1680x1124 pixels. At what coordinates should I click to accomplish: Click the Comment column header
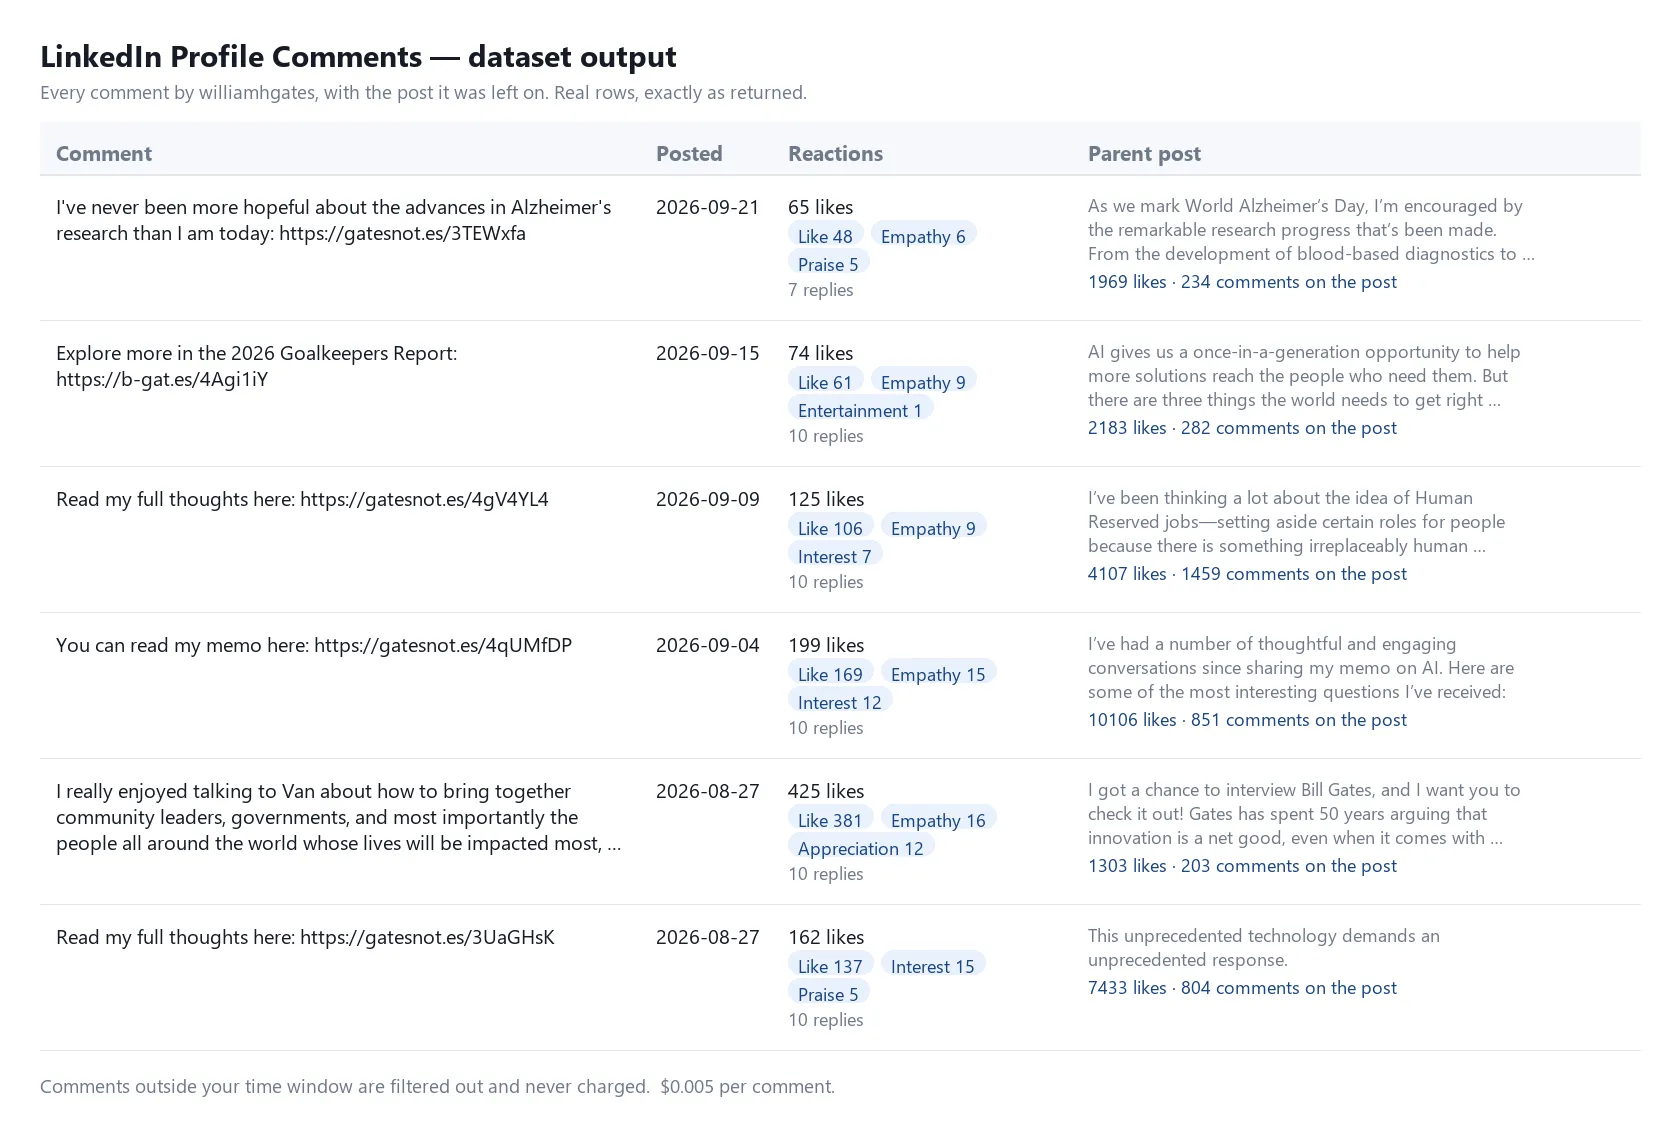tap(104, 153)
